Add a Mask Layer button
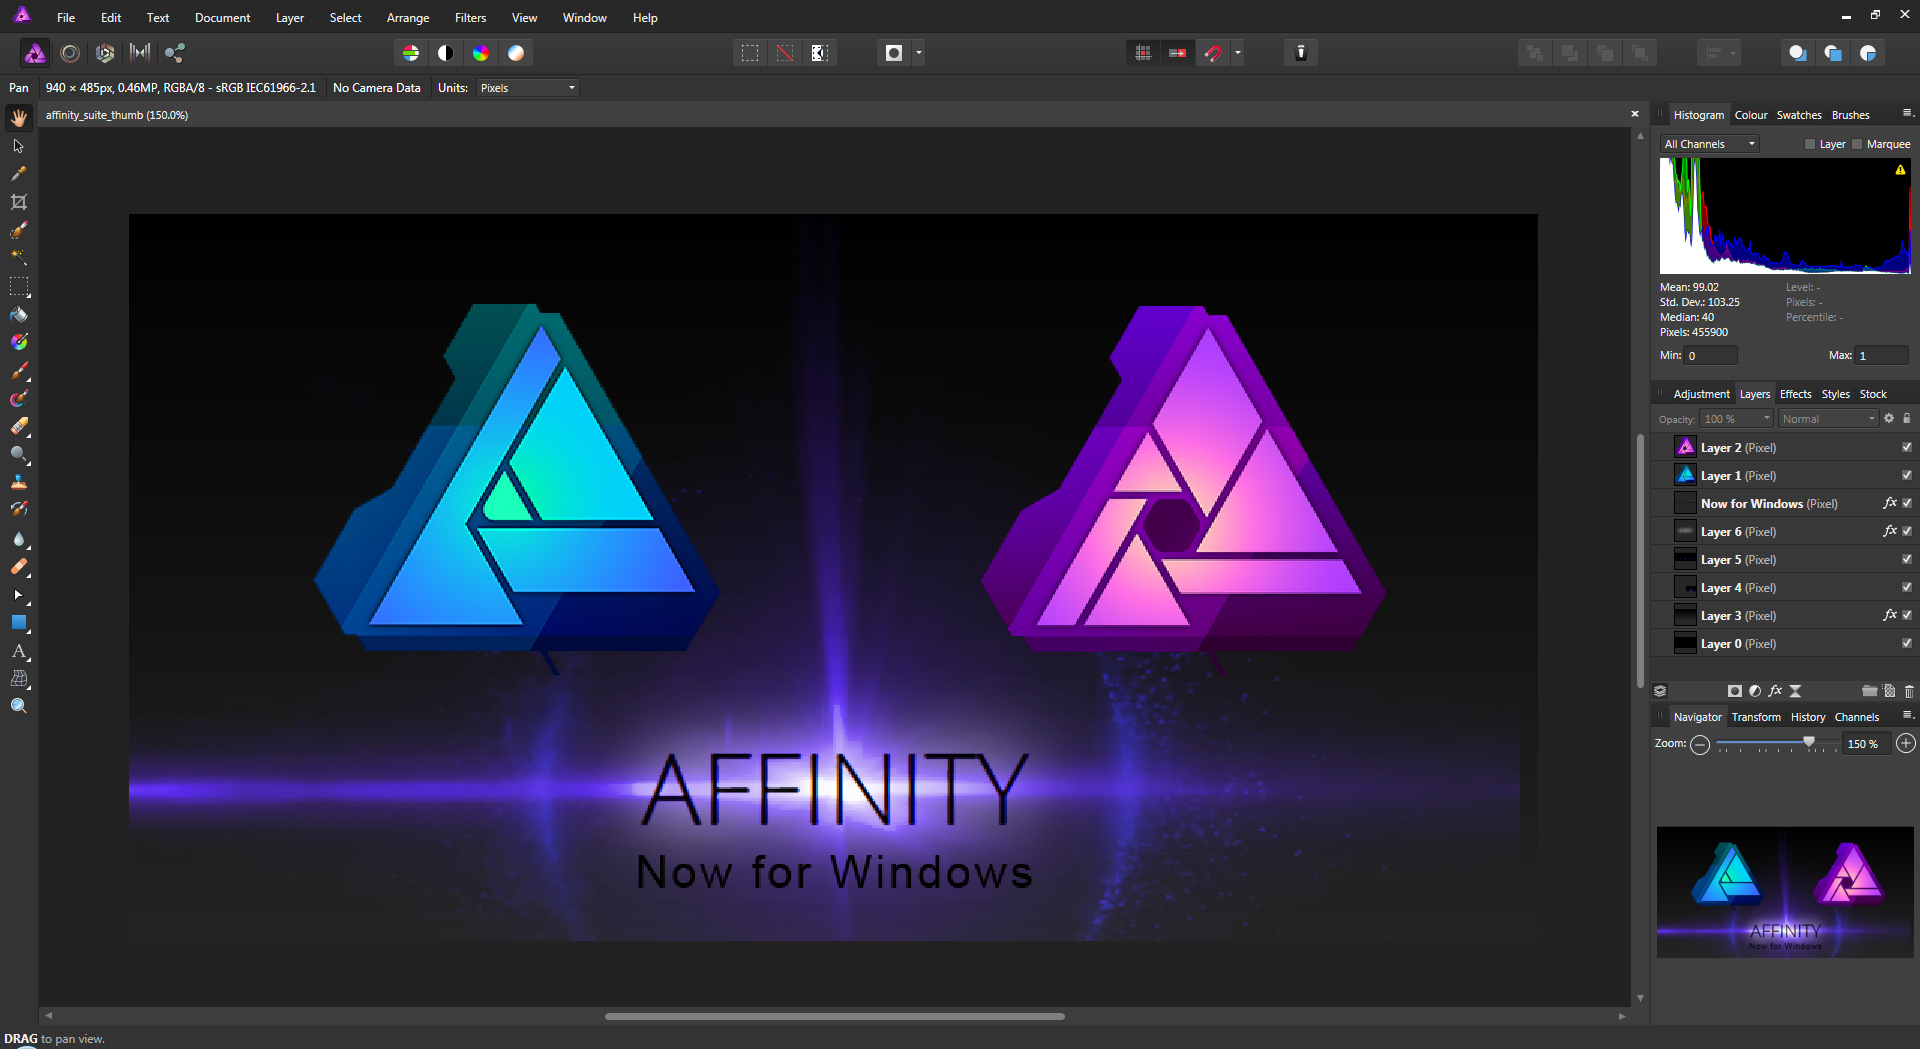1920x1049 pixels. pyautogui.click(x=1735, y=691)
